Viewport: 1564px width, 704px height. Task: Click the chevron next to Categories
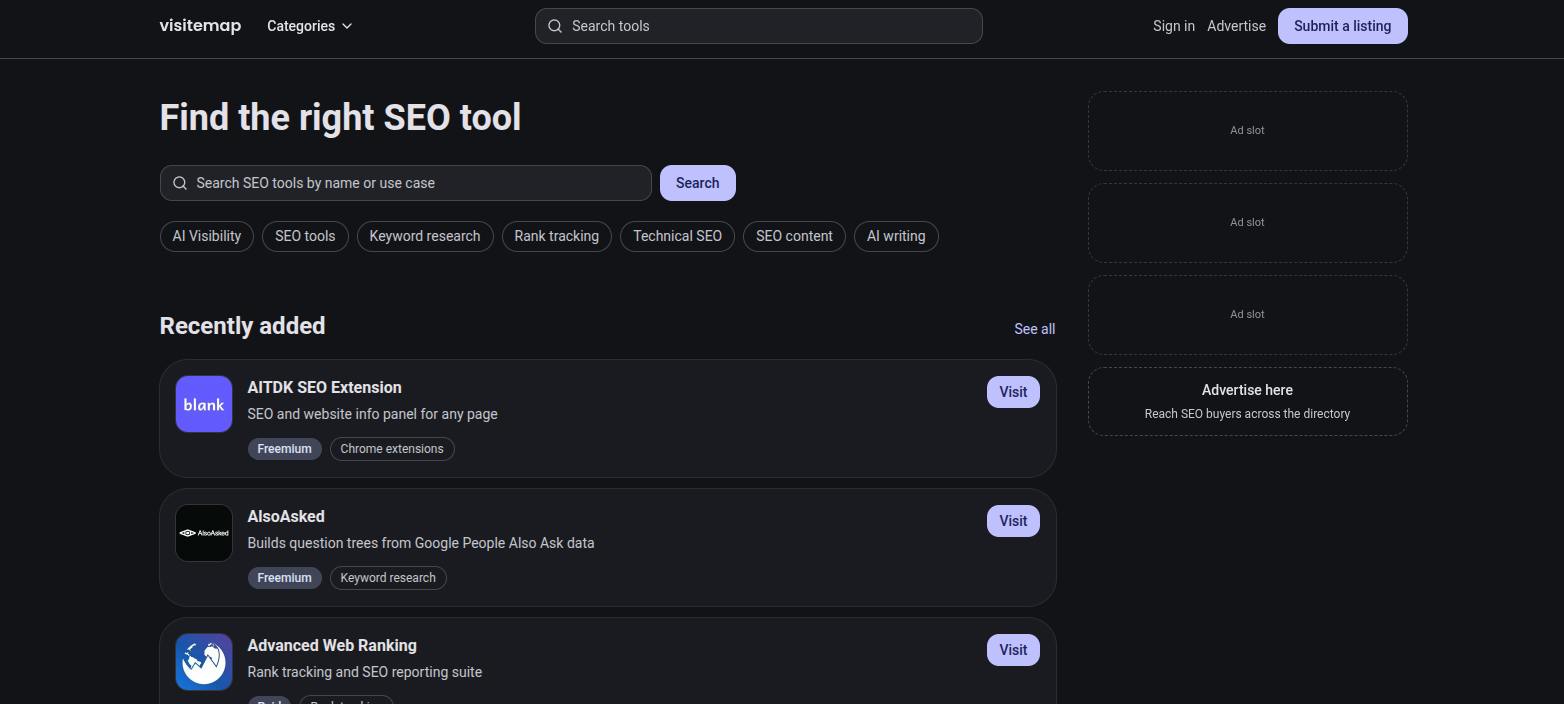[x=347, y=26]
